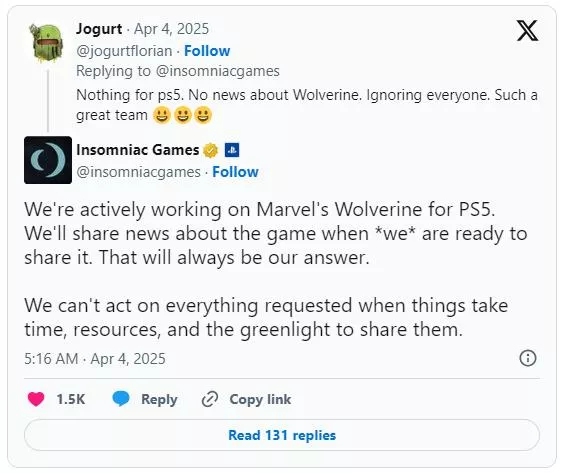
Task: Read 131 replies button
Action: [282, 435]
